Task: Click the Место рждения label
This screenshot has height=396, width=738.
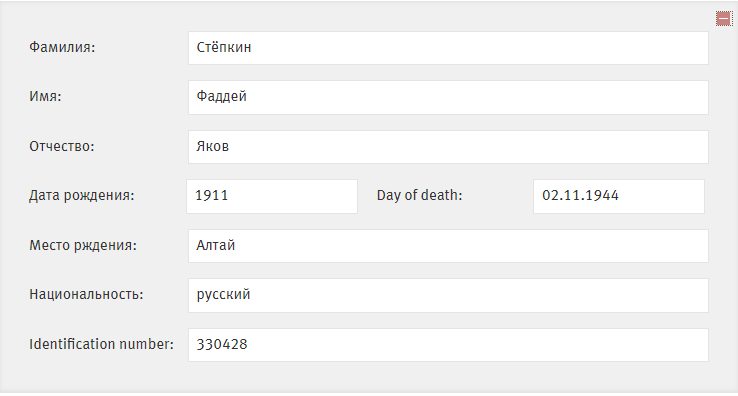Action: tap(83, 245)
